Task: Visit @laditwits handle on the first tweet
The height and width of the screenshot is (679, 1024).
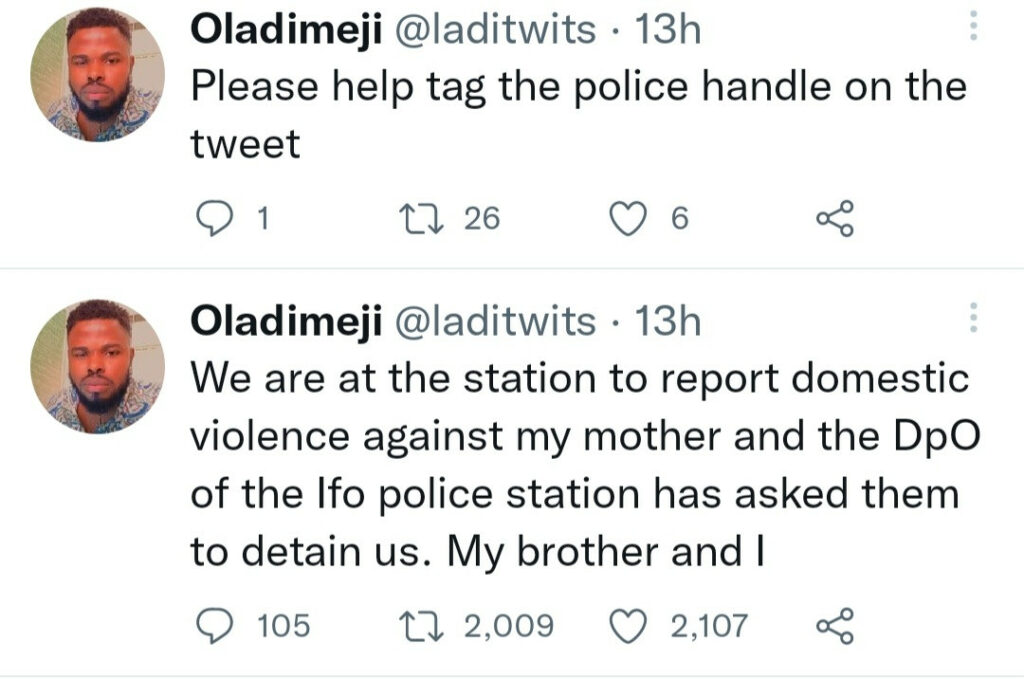Action: pyautogui.click(x=498, y=31)
